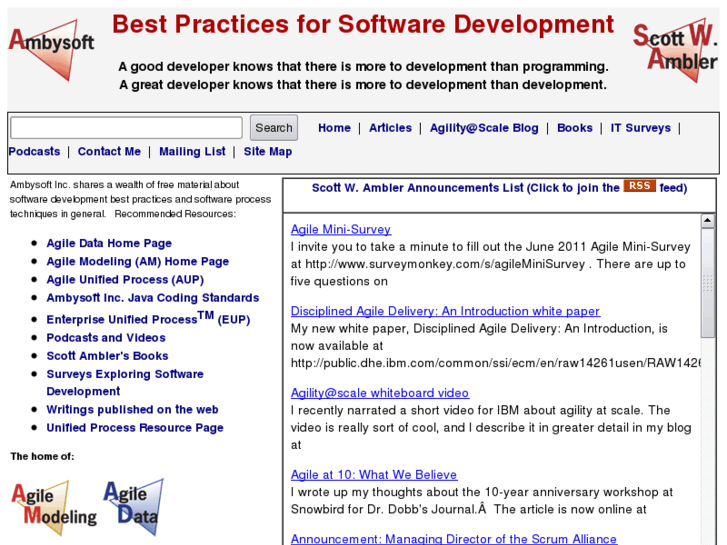Open Enterprise Unified Process (EUP) link

coord(148,318)
